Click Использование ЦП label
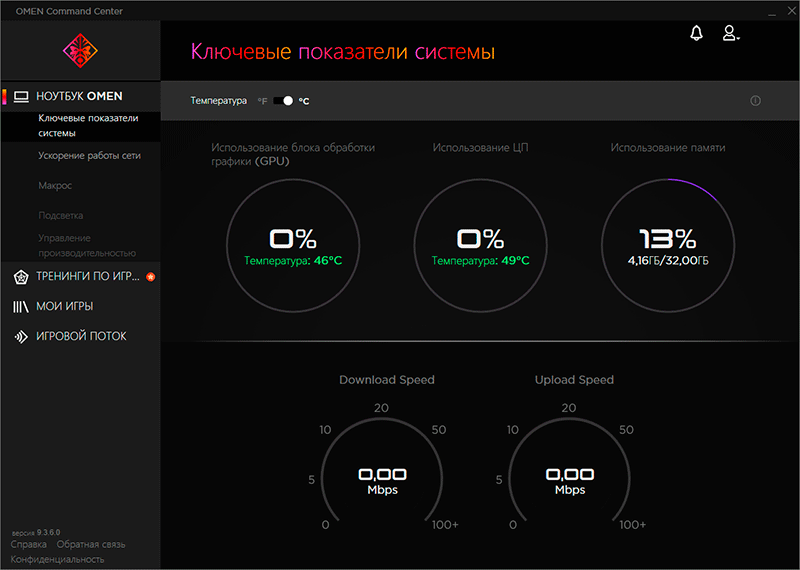 pos(481,147)
